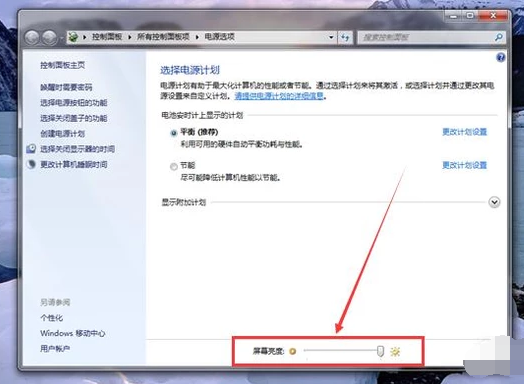Close the power options window
The image size is (524, 384).
[493, 16]
